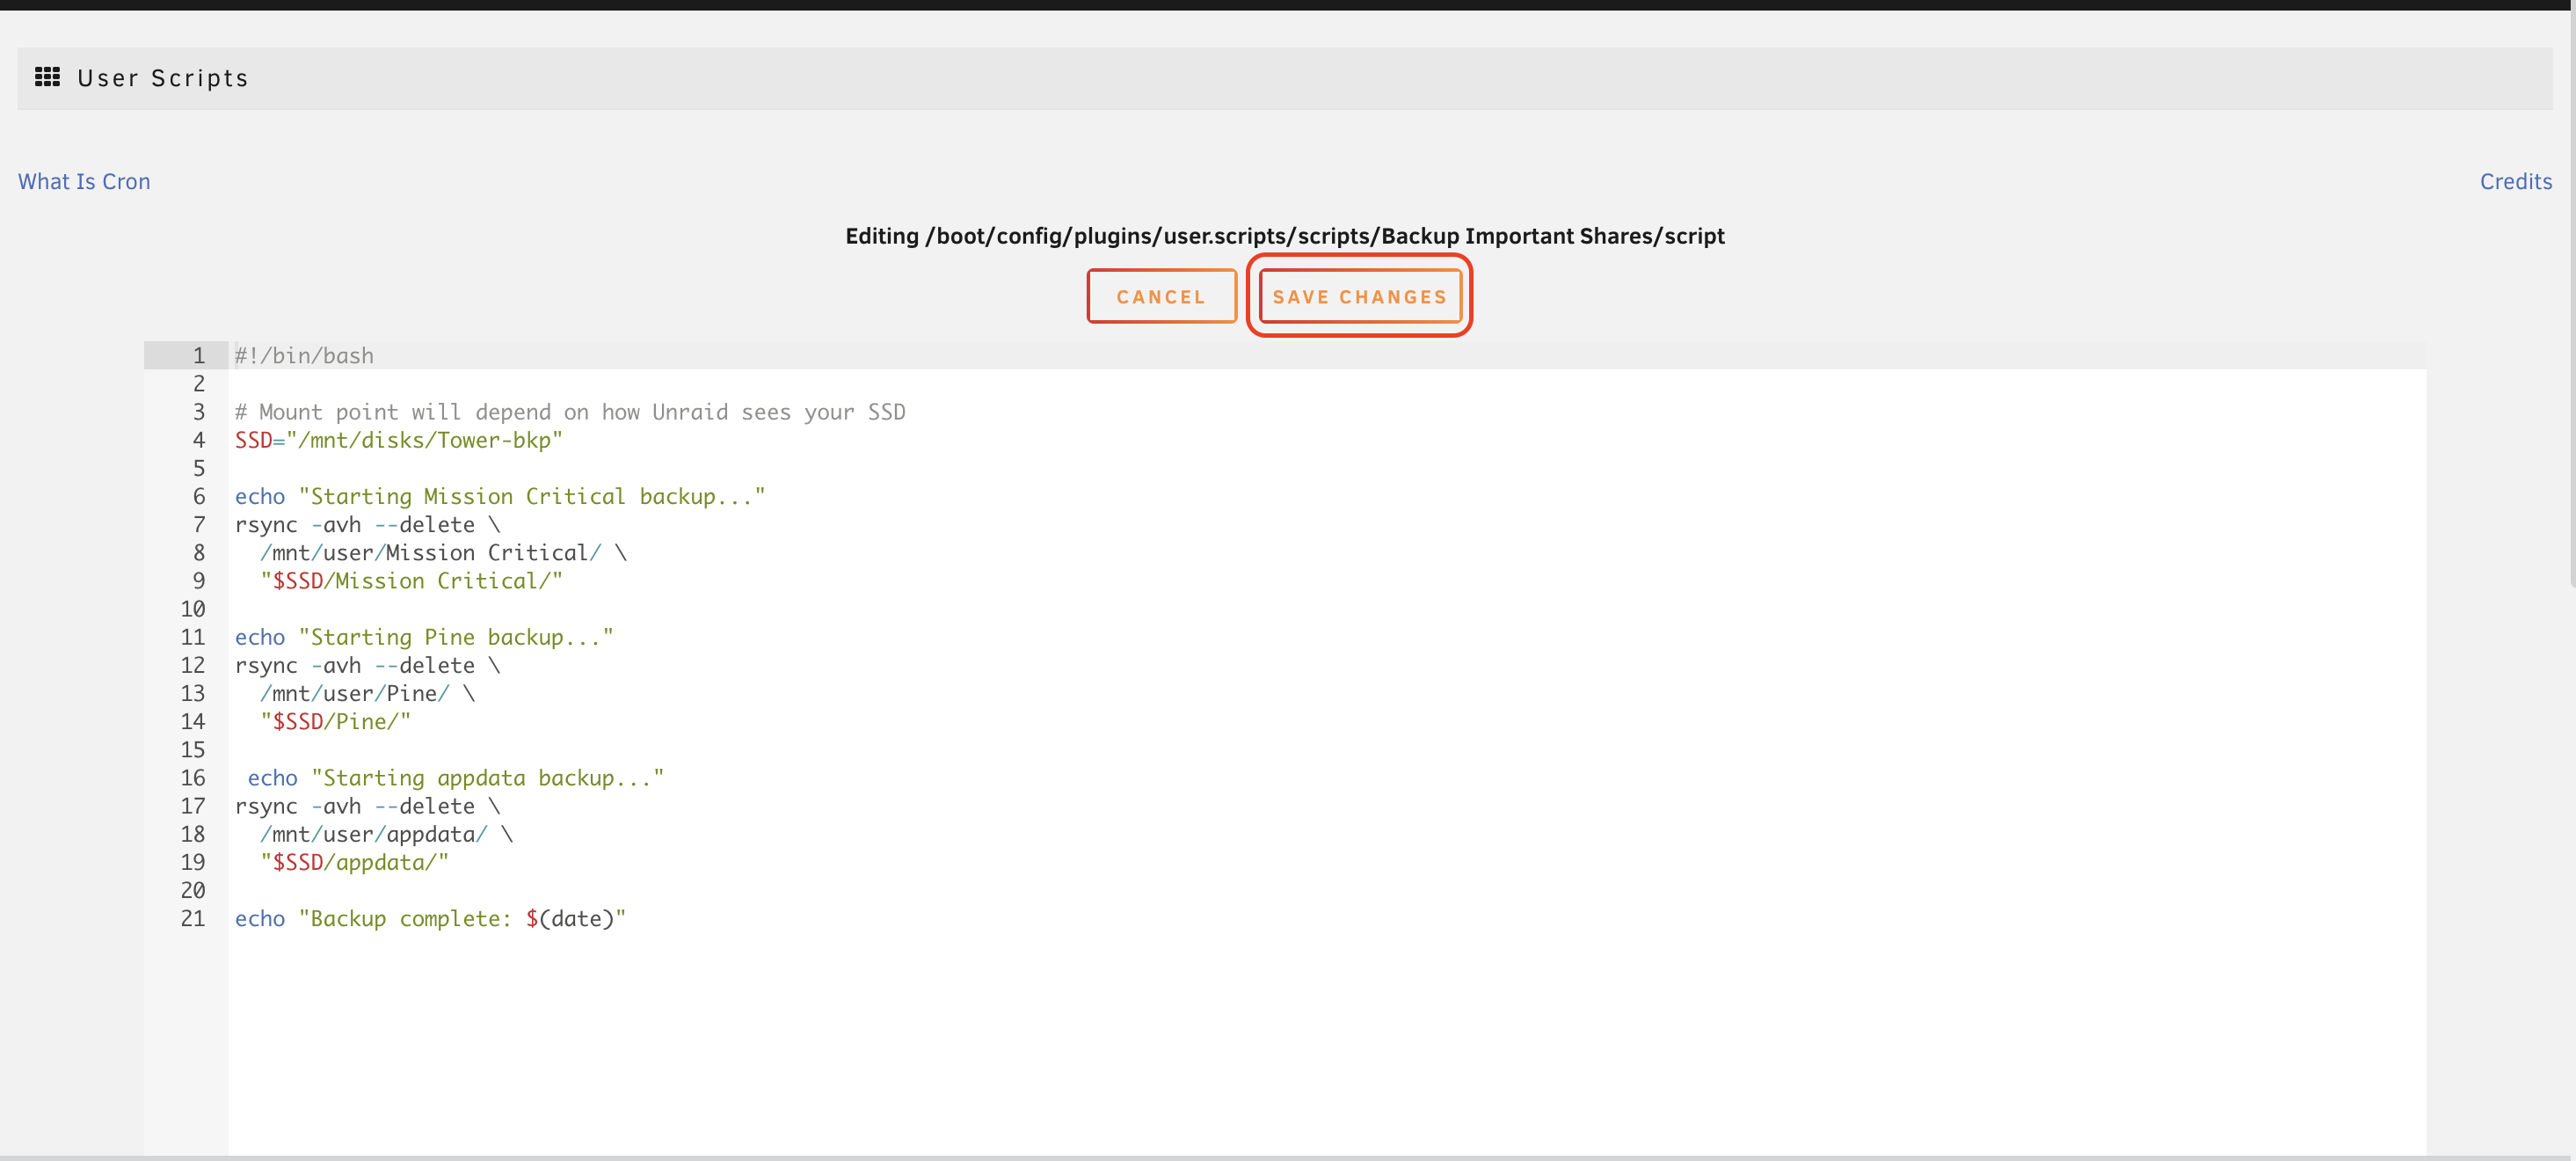Click line number 4 in gutter
This screenshot has height=1161, width=2576.
(x=199, y=440)
